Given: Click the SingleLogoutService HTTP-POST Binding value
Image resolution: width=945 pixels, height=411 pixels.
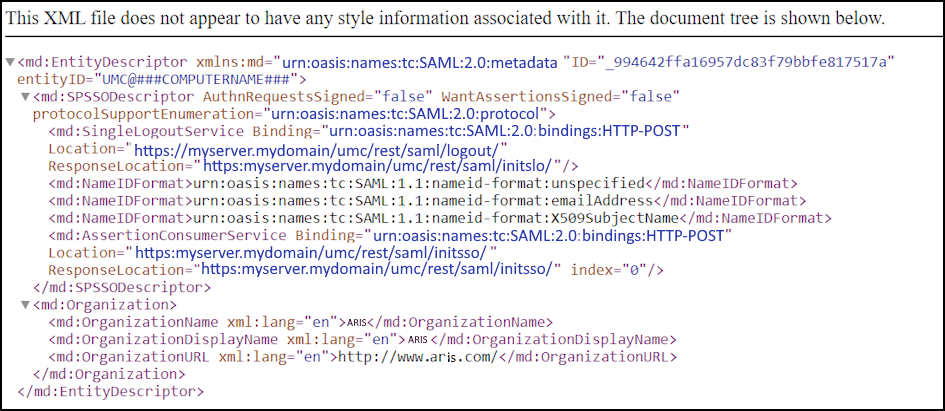Looking at the screenshot, I should [x=504, y=131].
